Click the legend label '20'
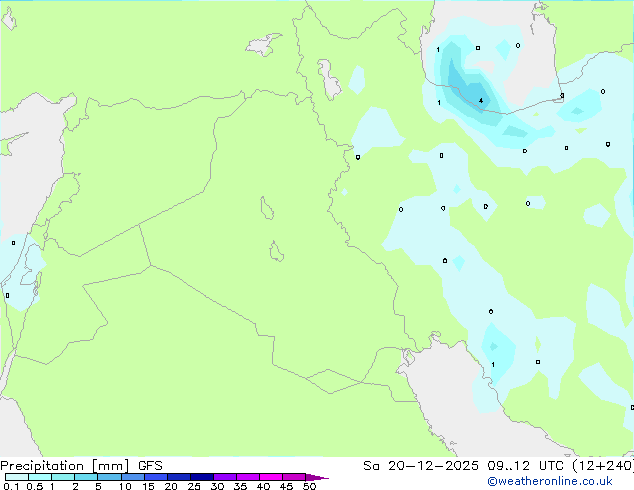Image resolution: width=634 pixels, height=490 pixels. tap(171, 486)
